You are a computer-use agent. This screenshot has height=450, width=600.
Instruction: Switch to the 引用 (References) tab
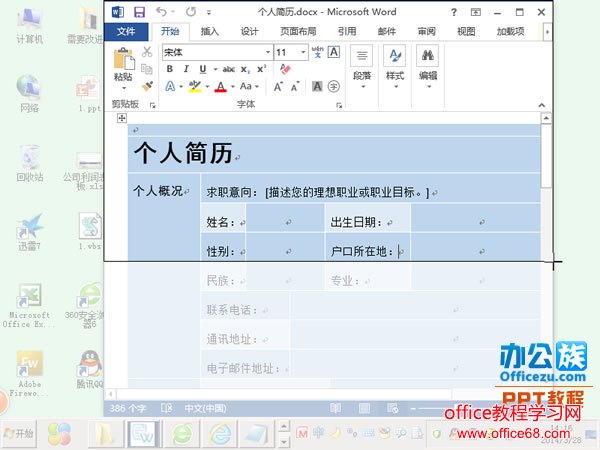(347, 31)
